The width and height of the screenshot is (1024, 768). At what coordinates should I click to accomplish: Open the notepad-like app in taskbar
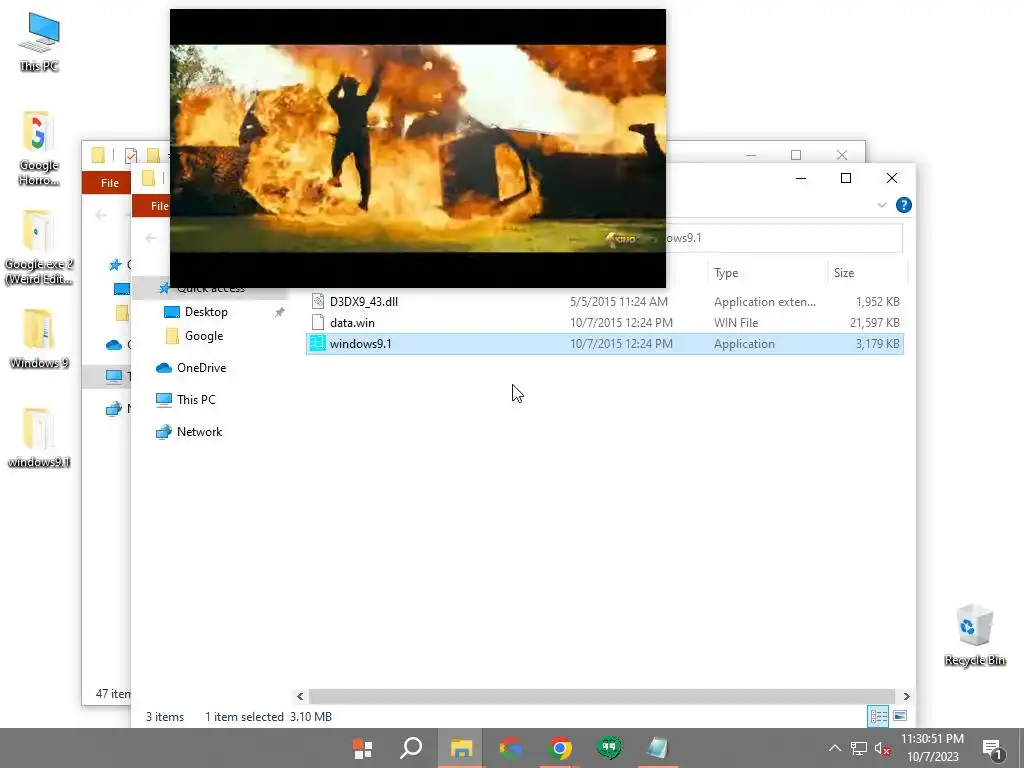tap(658, 748)
